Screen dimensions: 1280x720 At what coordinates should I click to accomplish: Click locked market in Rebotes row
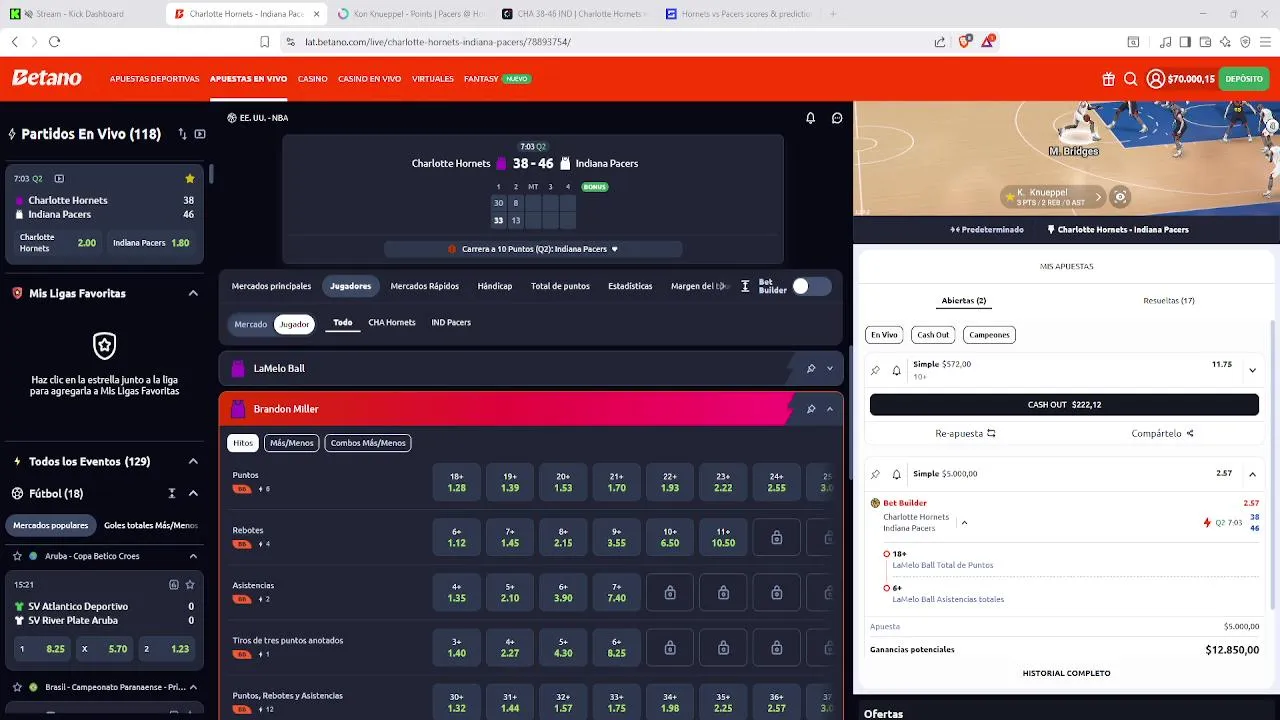click(776, 538)
